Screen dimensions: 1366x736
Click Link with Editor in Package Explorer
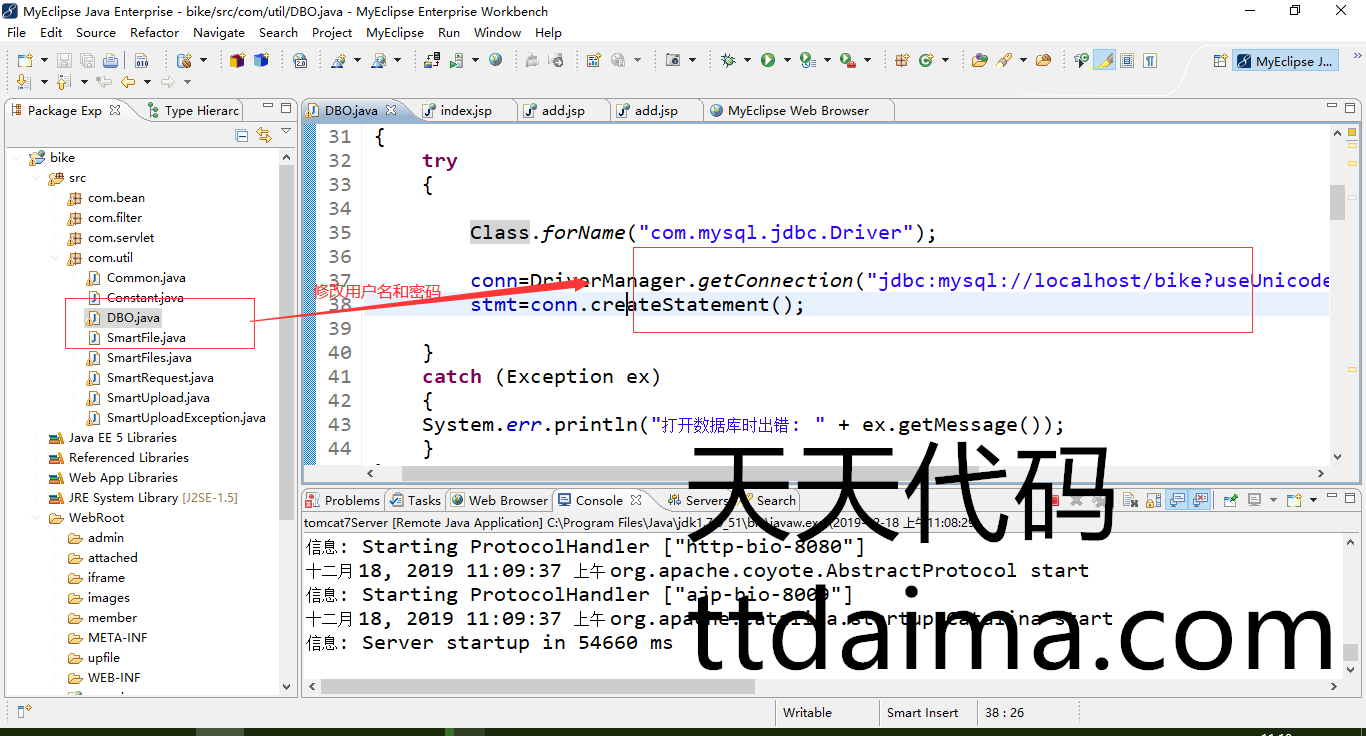click(264, 135)
